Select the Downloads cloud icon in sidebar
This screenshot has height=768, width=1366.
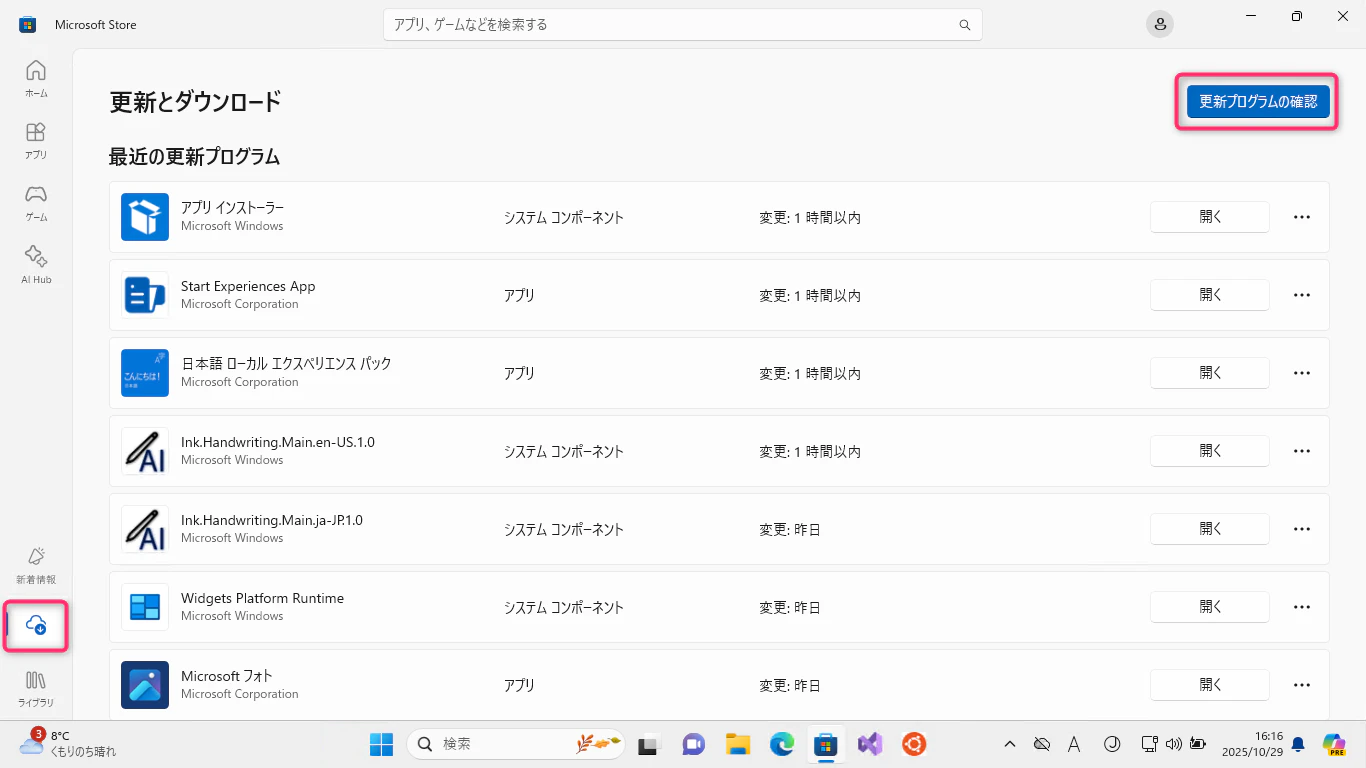pos(36,626)
